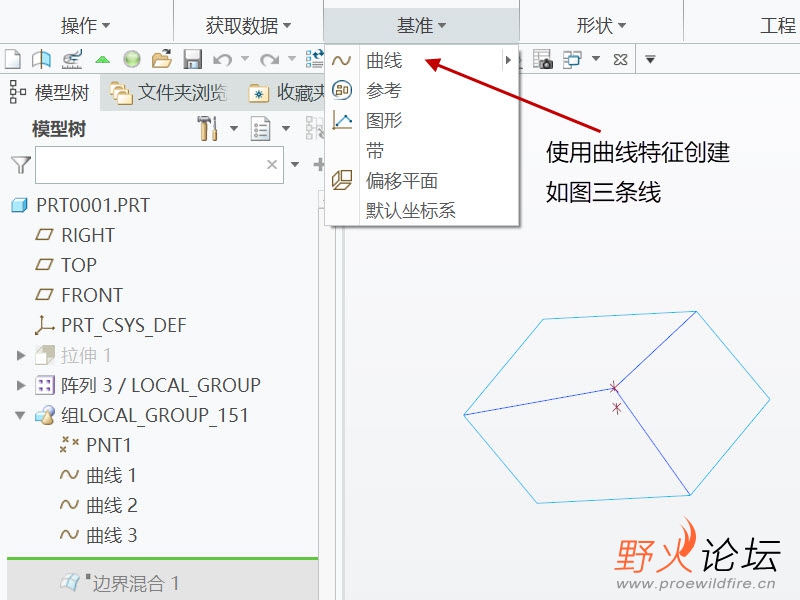This screenshot has height=600, width=800.
Task: Click the model tree filter funnel icon
Action: (x=21, y=165)
